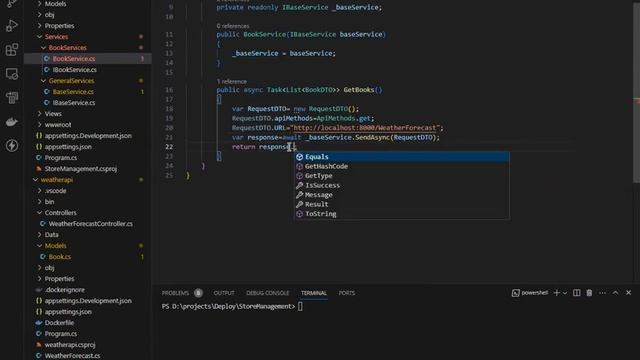
Task: Switch to the PROBLEMS tab
Action: click(x=176, y=293)
